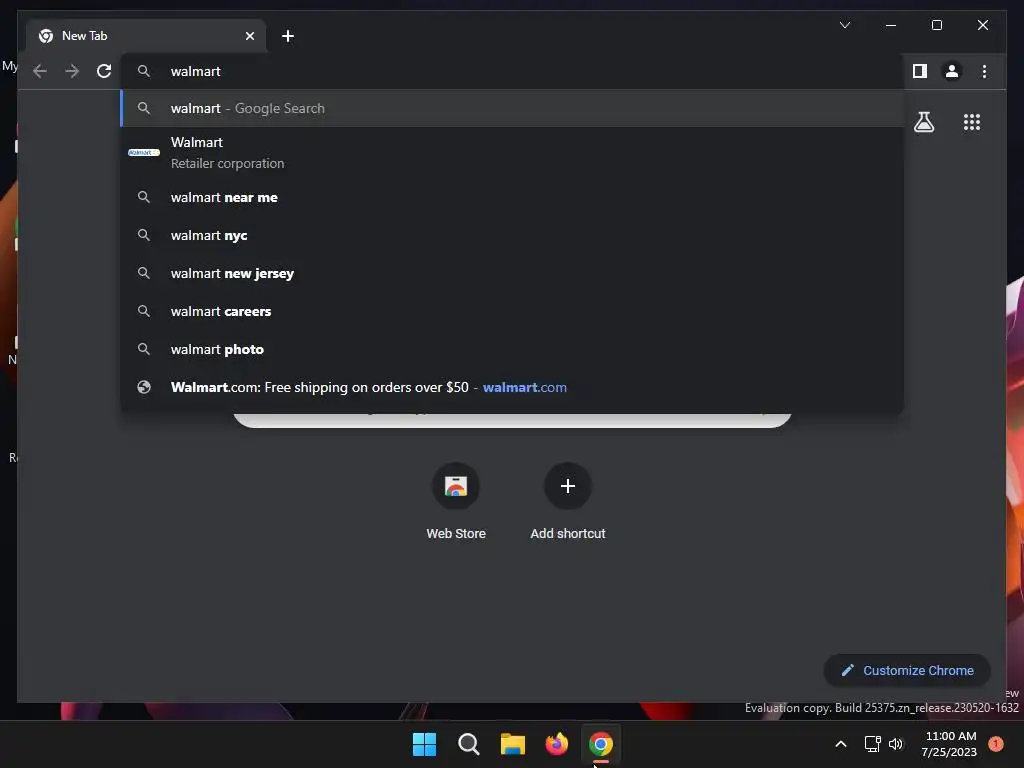
Task: Open the taskbar clock showing 11:00 AM
Action: point(950,744)
